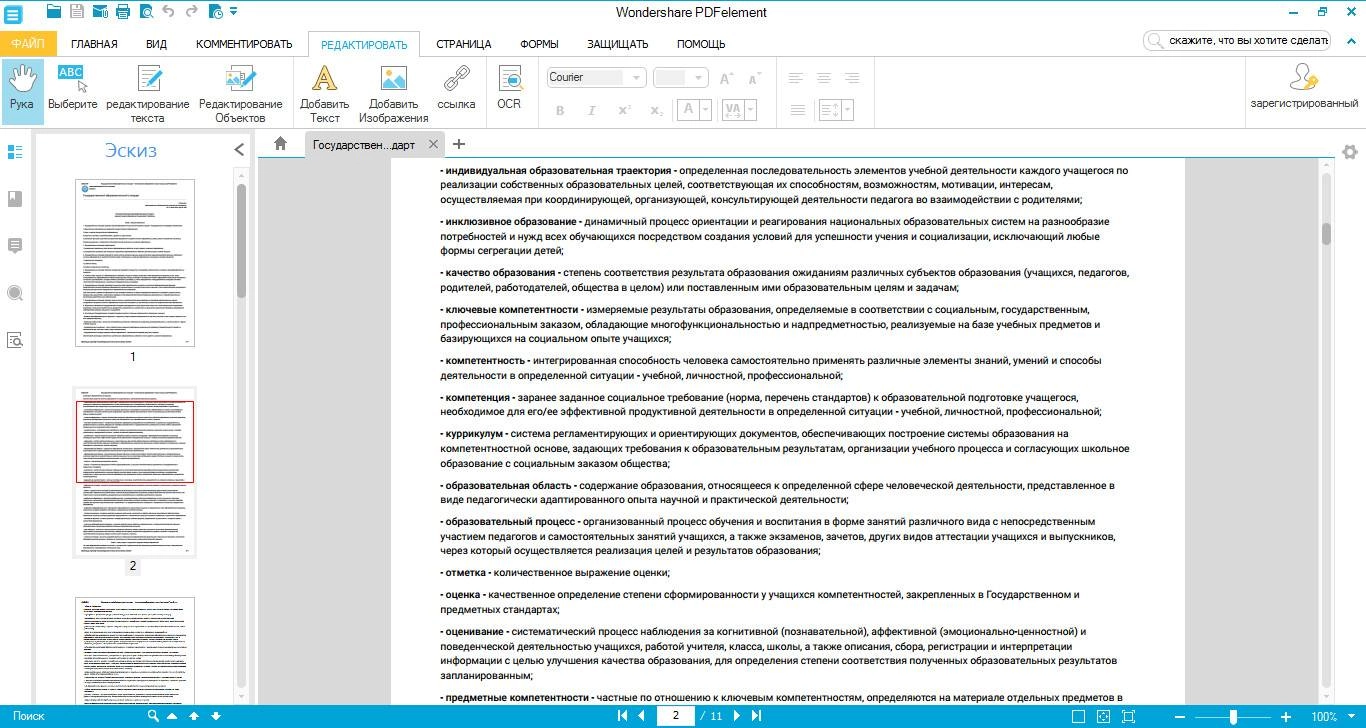Open the bookmarks sidebar icon
Image resolution: width=1366 pixels, height=728 pixels.
(15, 199)
